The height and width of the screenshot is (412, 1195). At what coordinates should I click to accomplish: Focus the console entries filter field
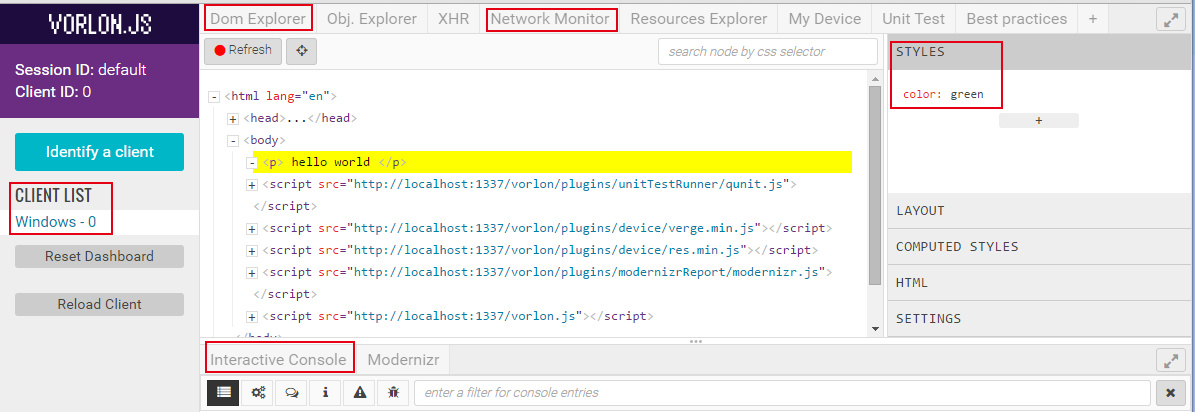782,393
